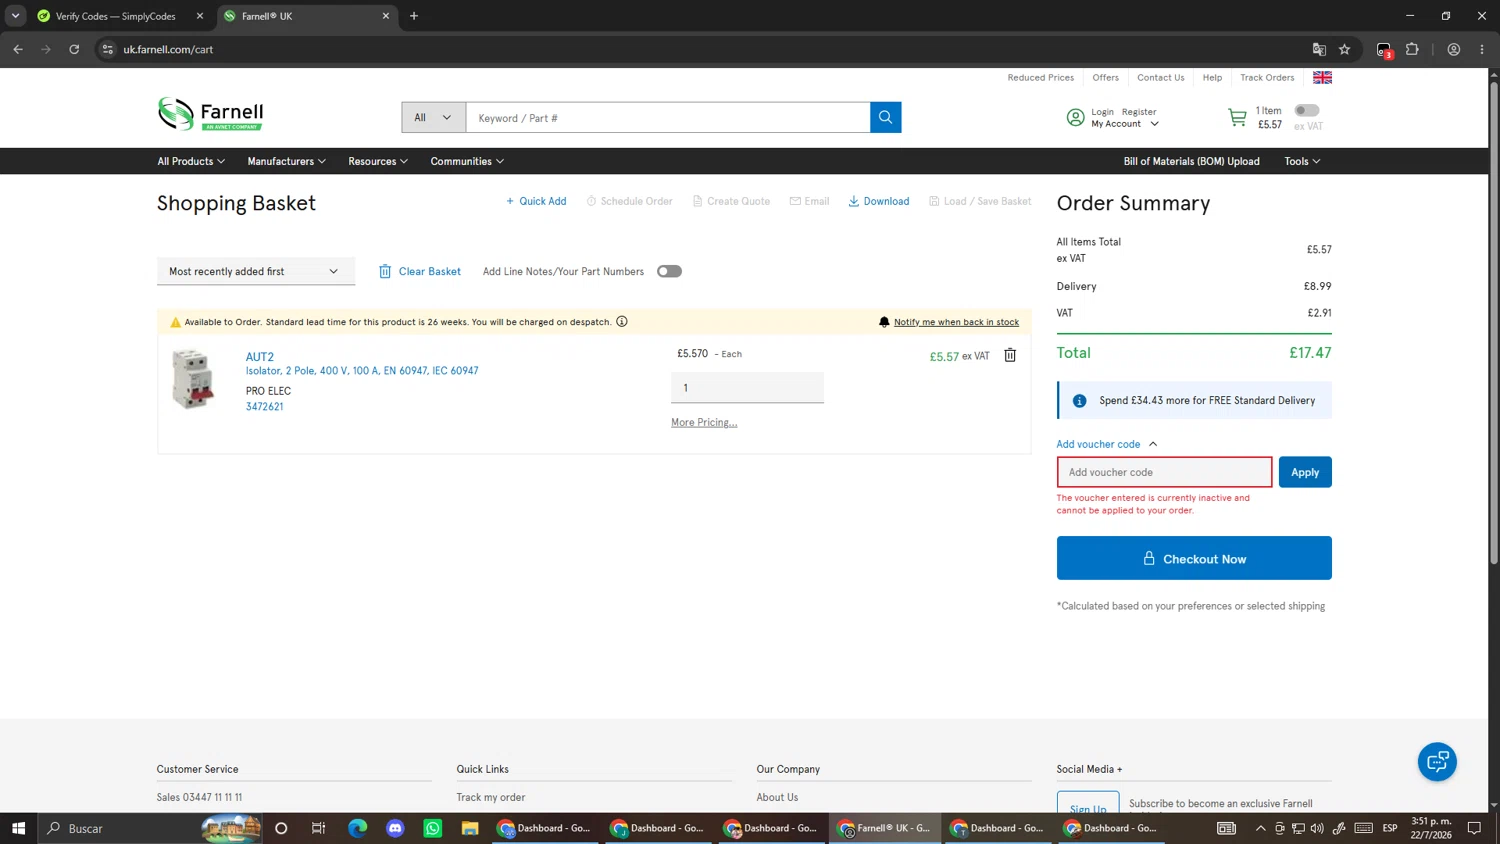This screenshot has height=844, width=1500.
Task: Open File Explorer from taskbar
Action: click(x=470, y=828)
